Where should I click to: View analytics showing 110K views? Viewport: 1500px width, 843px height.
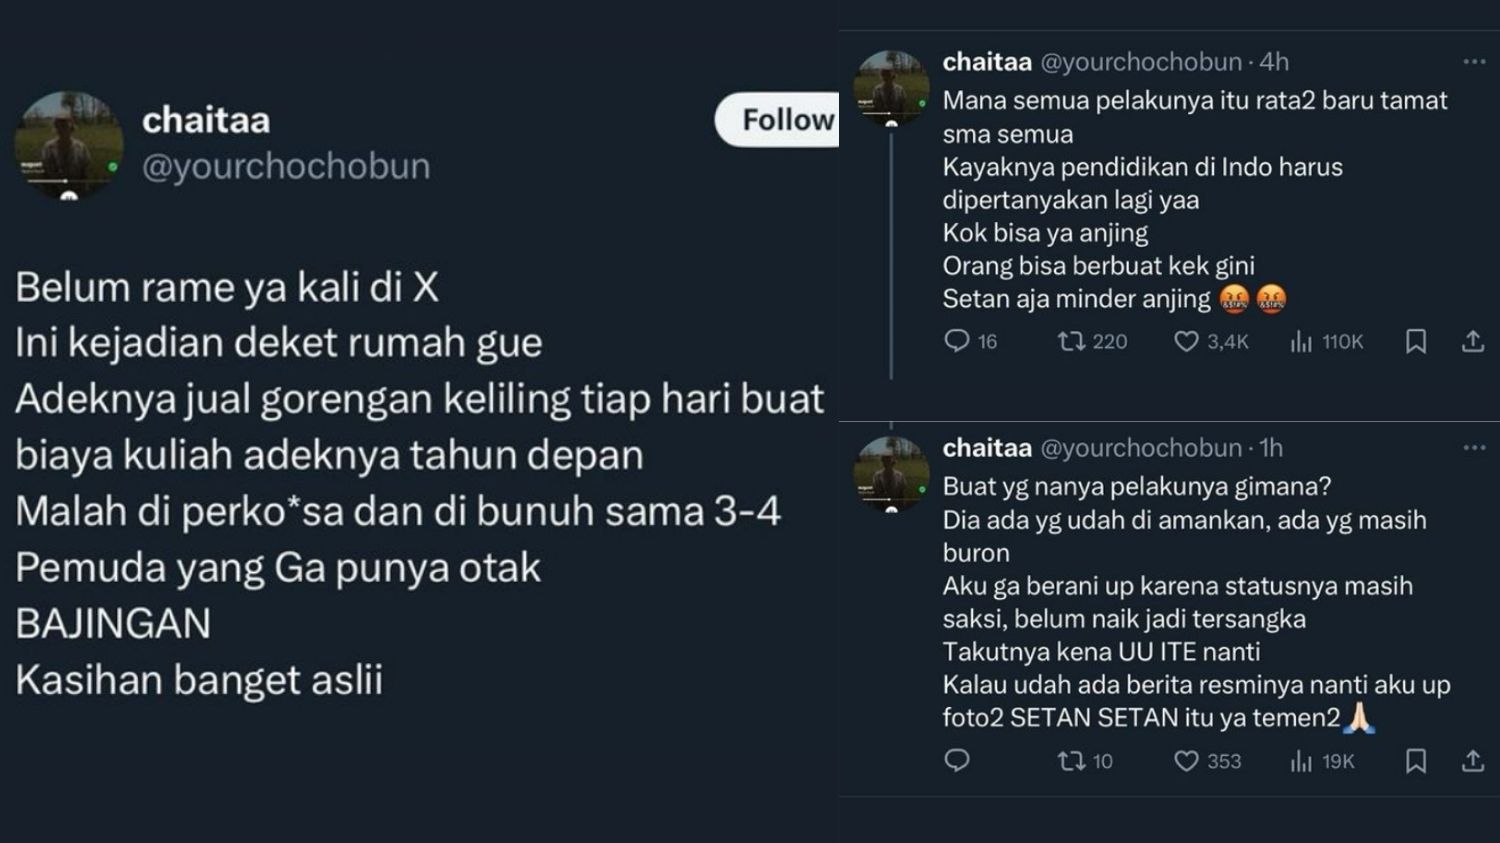[1301, 342]
